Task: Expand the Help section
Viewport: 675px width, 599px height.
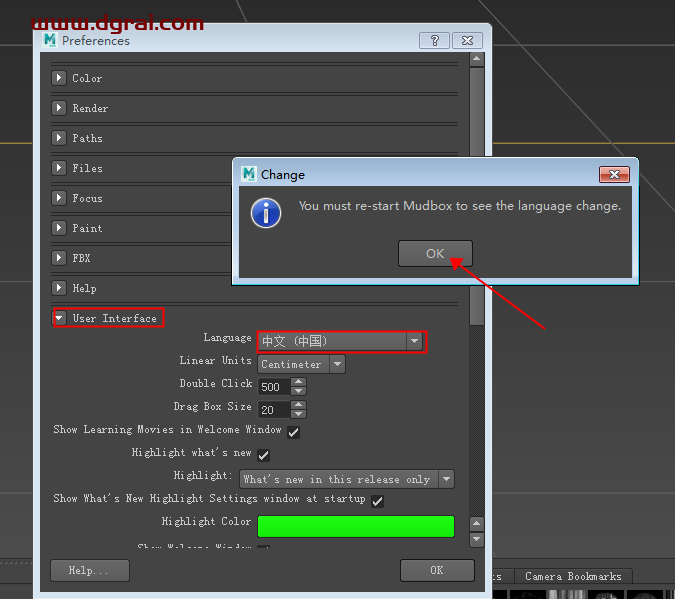Action: (x=59, y=288)
